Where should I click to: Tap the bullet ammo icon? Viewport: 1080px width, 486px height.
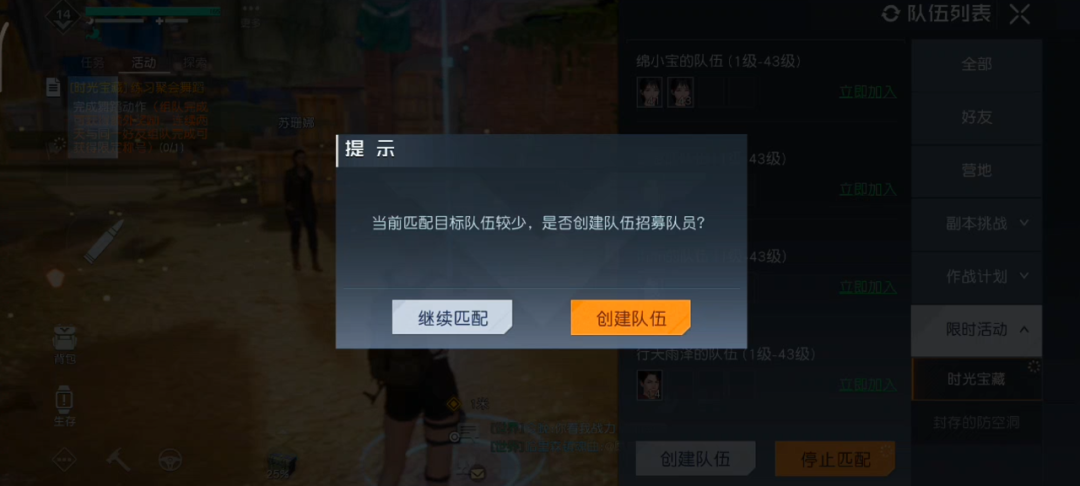[x=104, y=241]
